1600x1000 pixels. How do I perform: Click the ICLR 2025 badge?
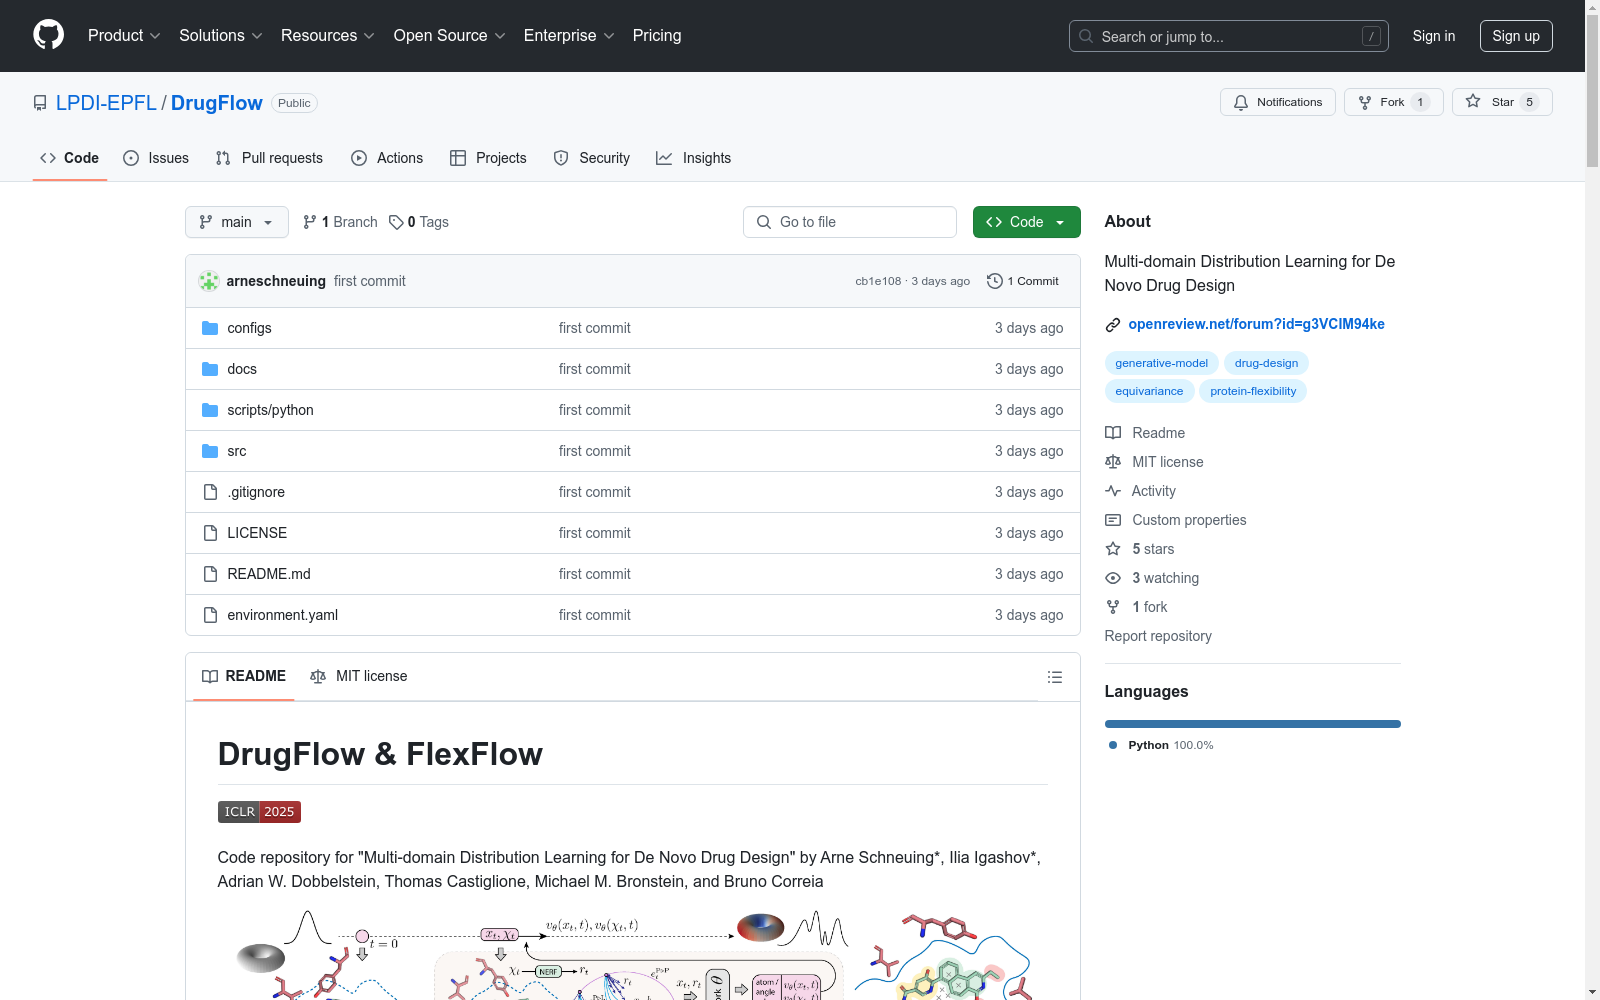click(x=259, y=812)
